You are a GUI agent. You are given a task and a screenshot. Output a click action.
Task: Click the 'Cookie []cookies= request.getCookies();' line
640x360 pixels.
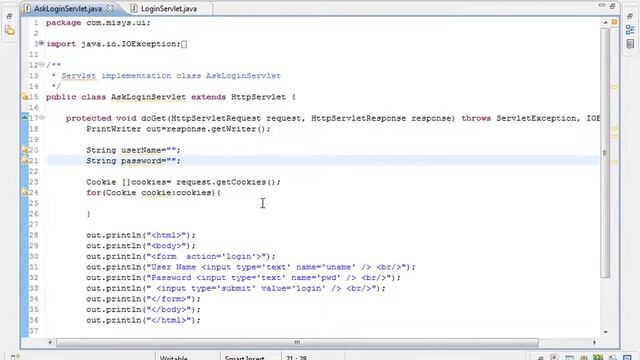tap(183, 182)
